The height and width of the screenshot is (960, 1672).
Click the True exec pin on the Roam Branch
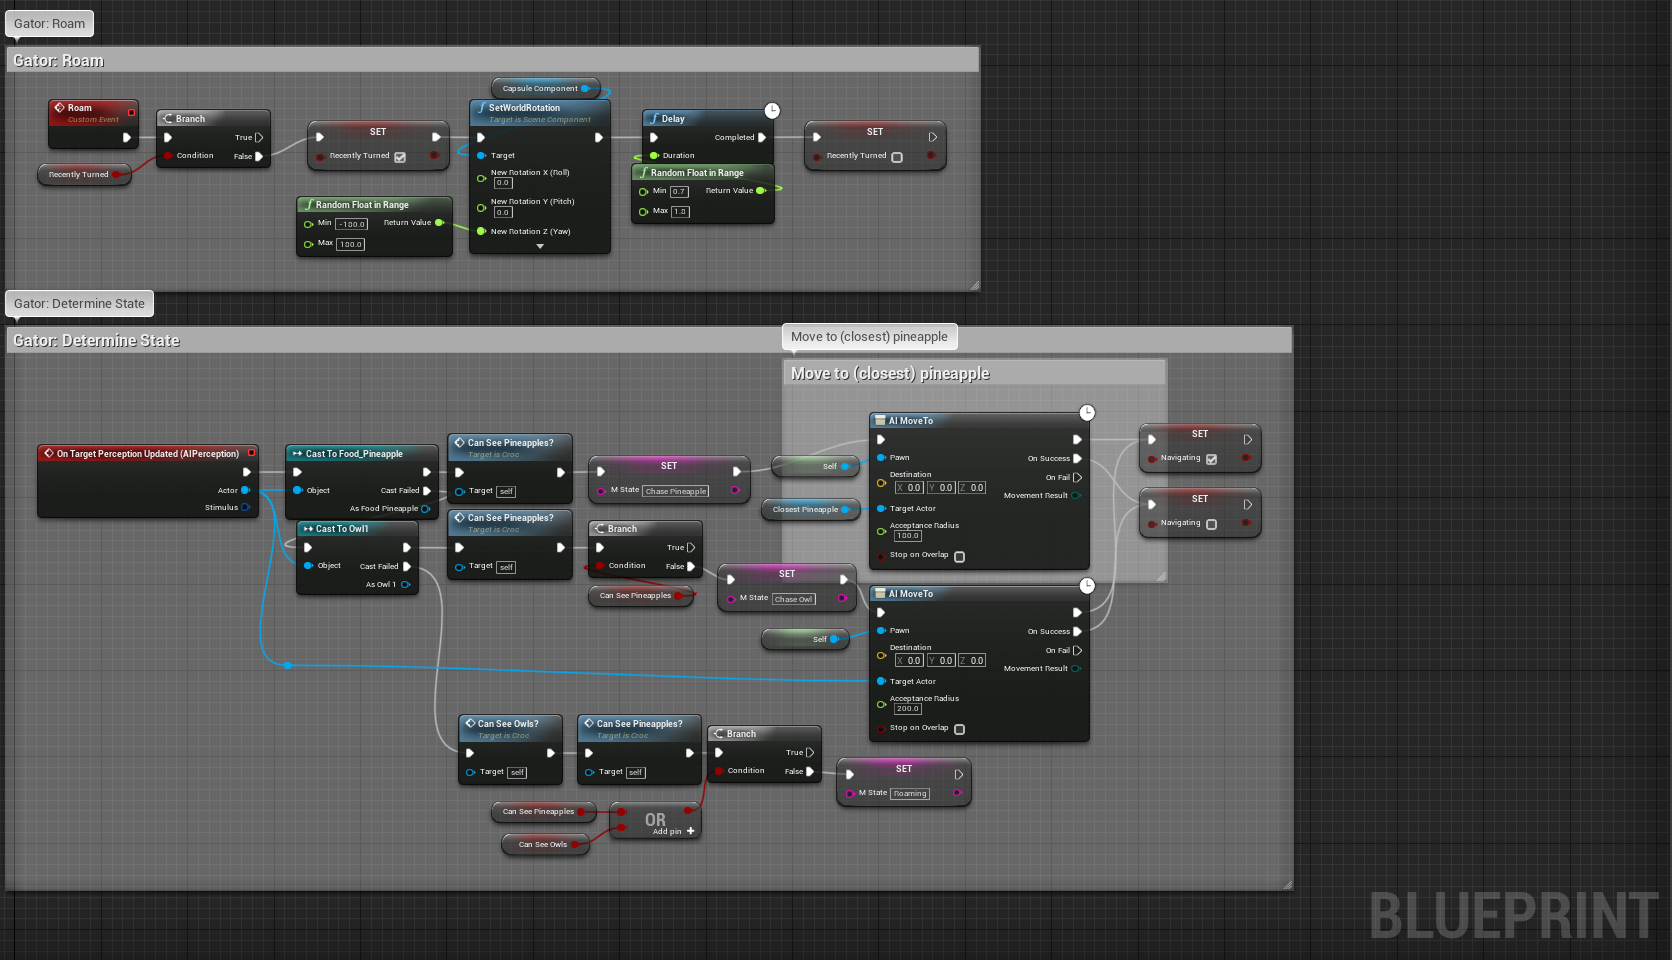259,137
